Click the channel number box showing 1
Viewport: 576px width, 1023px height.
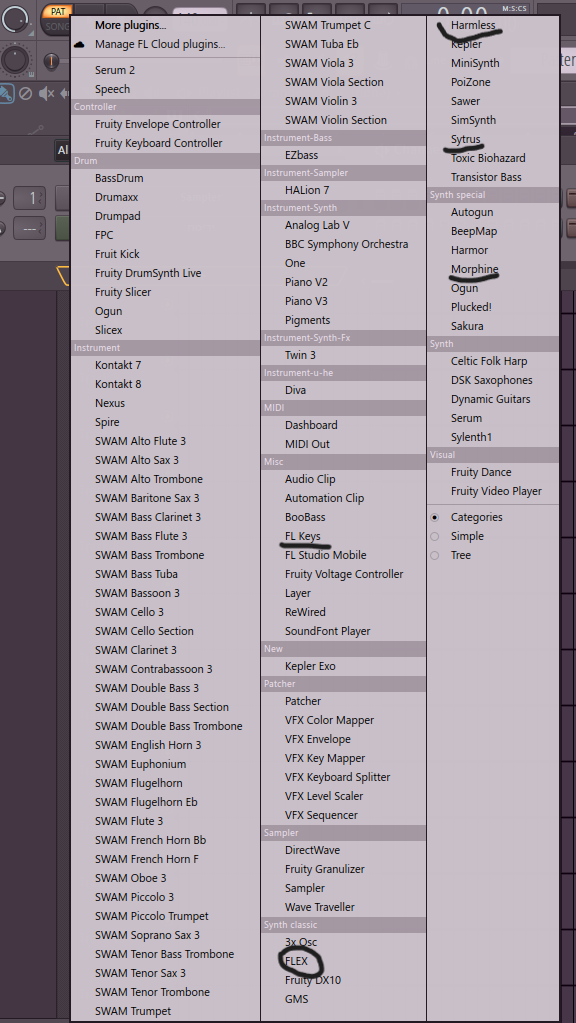(30, 196)
